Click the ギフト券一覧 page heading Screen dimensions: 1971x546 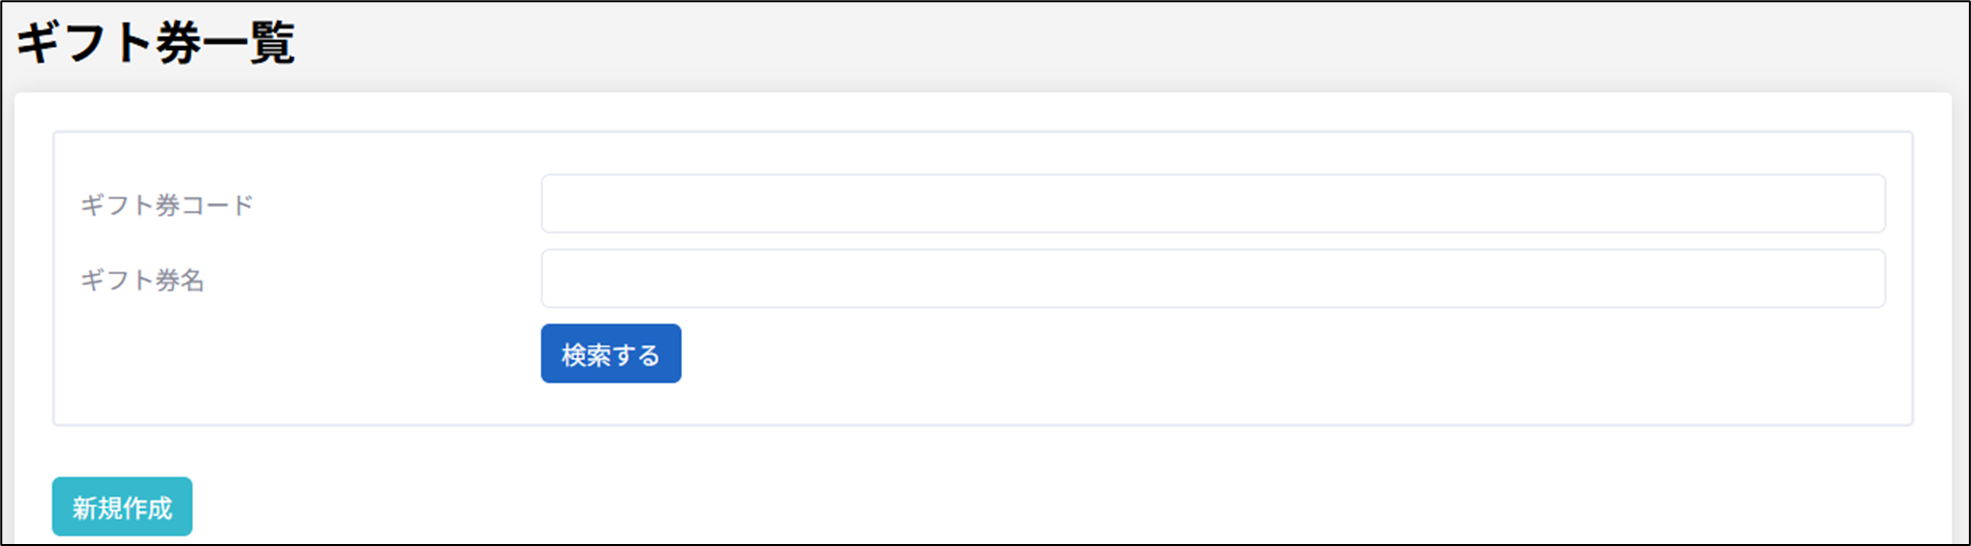pyautogui.click(x=156, y=44)
